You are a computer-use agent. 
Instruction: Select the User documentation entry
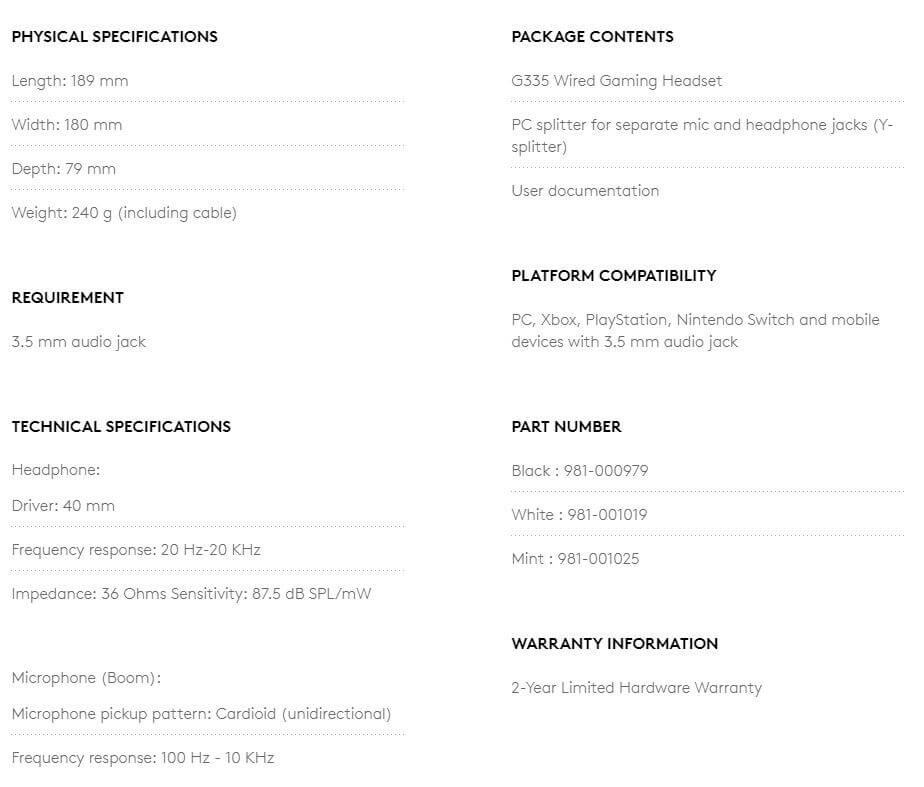coord(585,191)
